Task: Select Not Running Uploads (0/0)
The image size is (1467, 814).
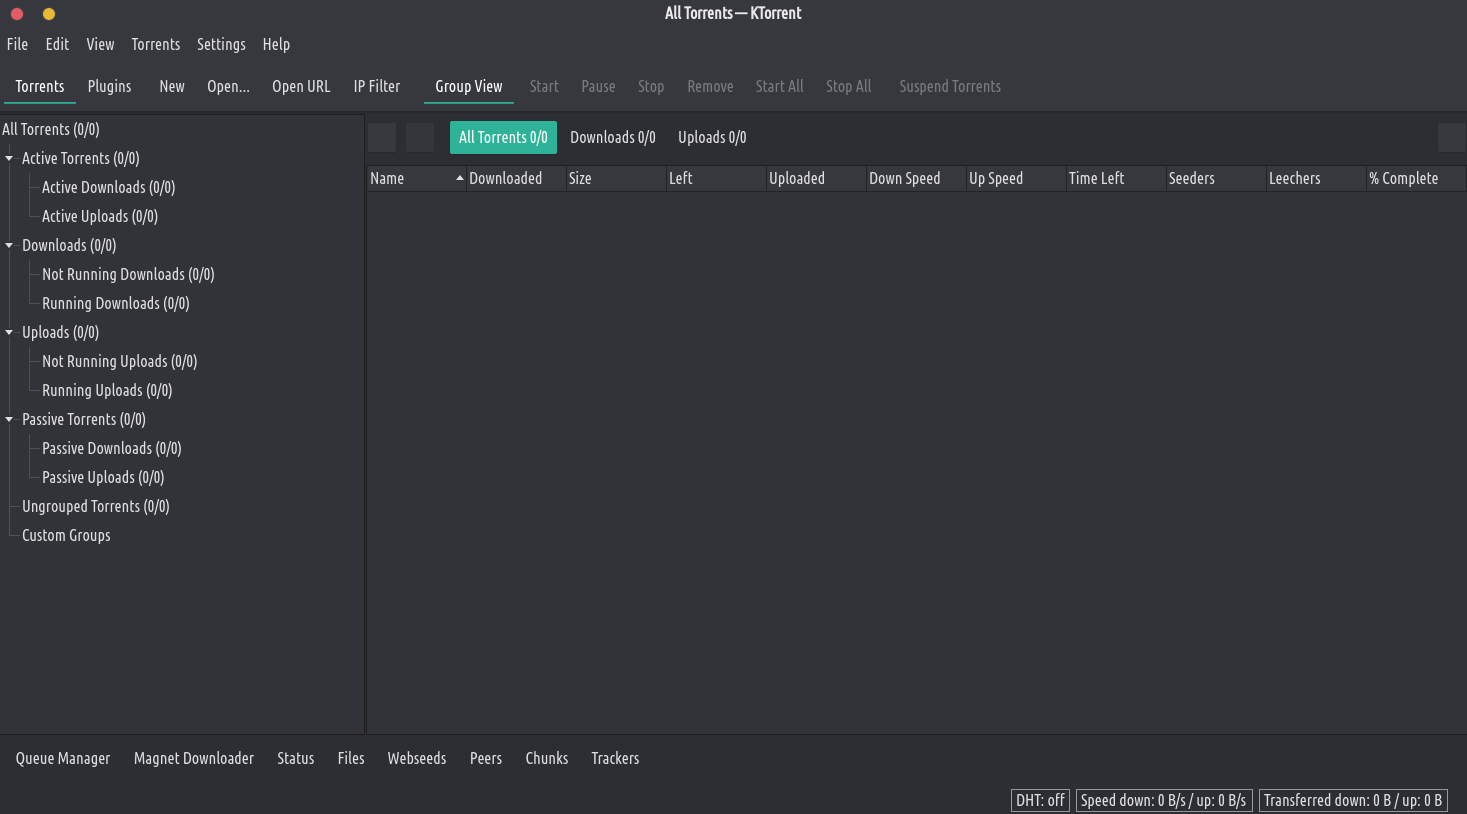Action: tap(120, 361)
